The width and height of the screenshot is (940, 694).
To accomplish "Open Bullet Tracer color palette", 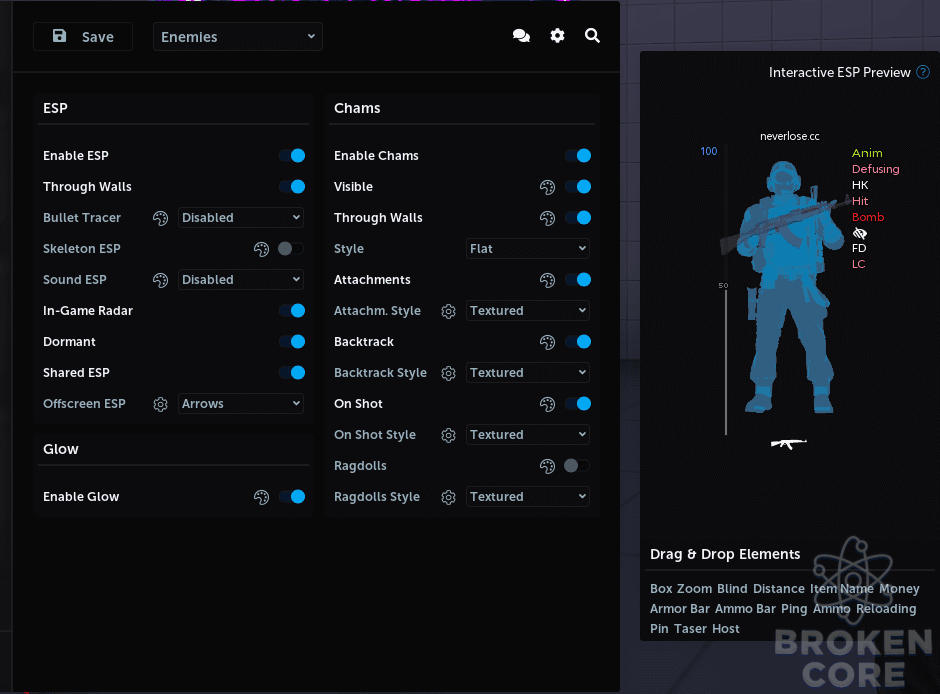I will [160, 218].
